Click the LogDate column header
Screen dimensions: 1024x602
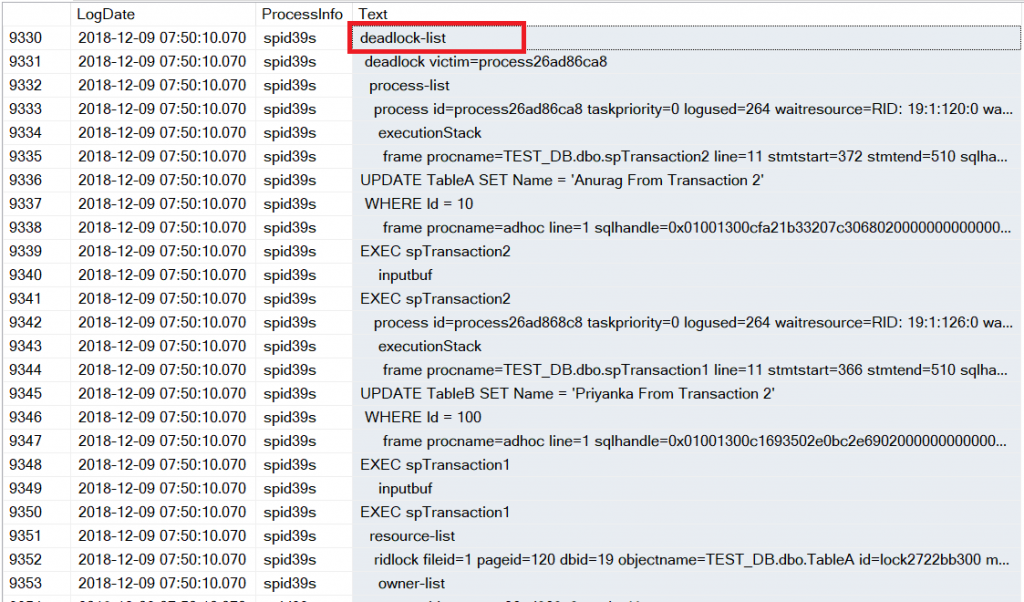pyautogui.click(x=105, y=14)
